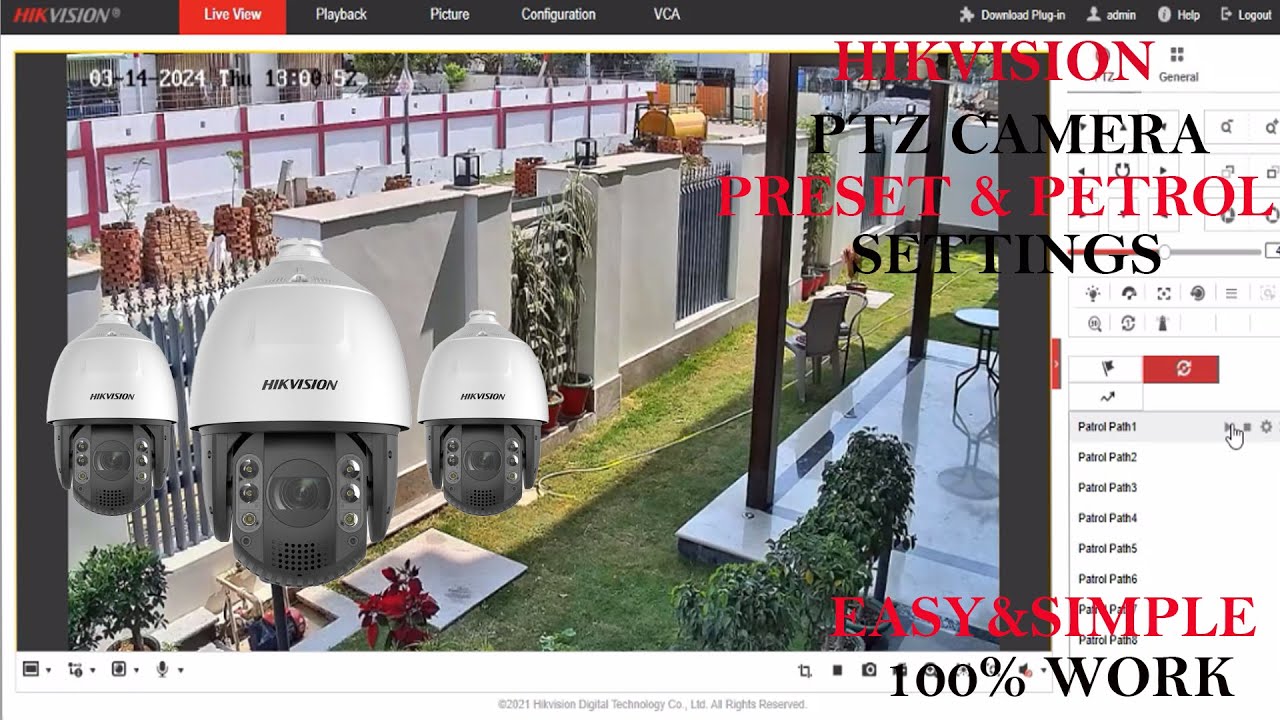Go to the Configuration tab
1280x720 pixels.
[558, 15]
